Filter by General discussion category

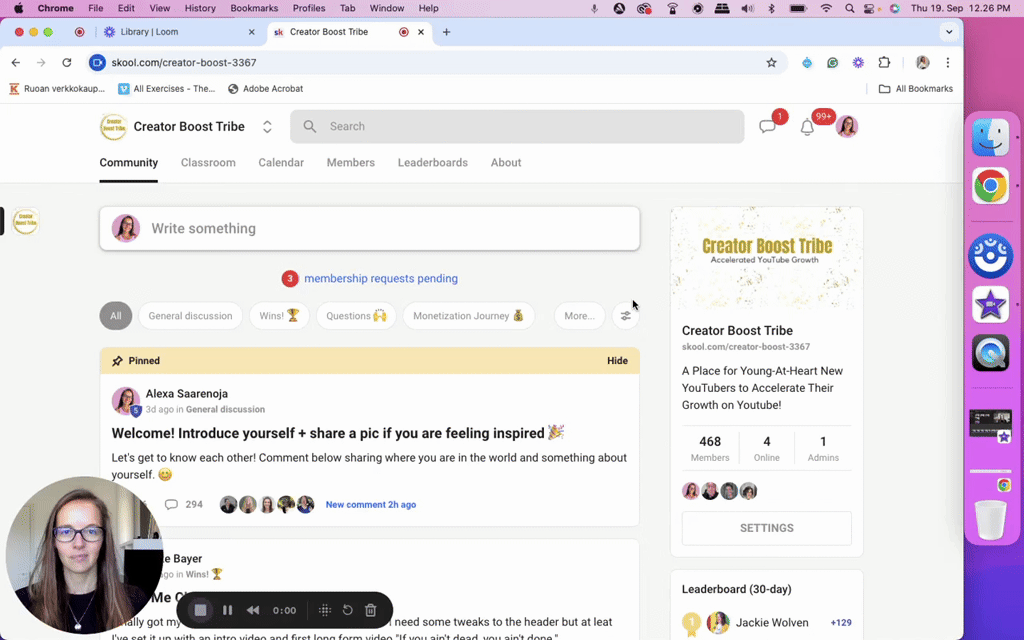(x=190, y=316)
